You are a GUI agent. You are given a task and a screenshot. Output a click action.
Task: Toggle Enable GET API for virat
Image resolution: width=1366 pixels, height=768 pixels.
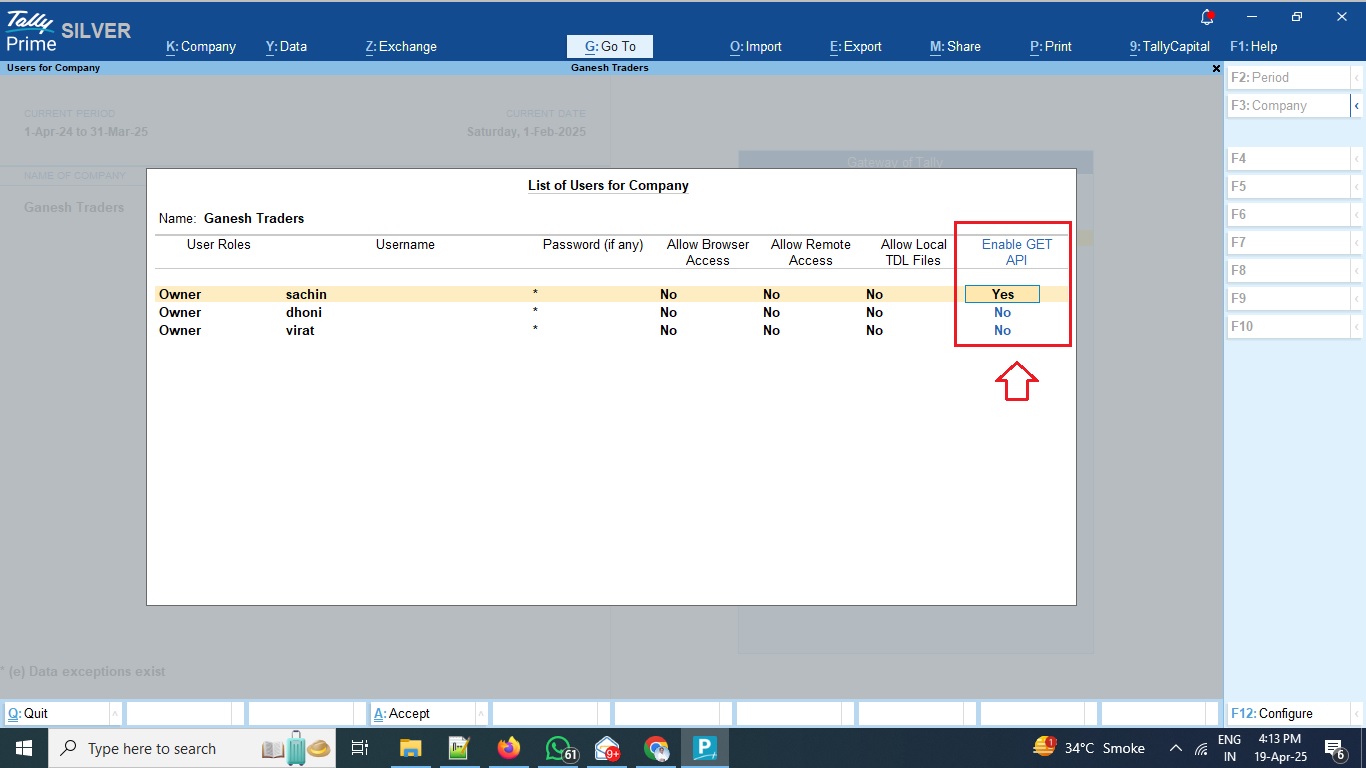tap(1002, 330)
